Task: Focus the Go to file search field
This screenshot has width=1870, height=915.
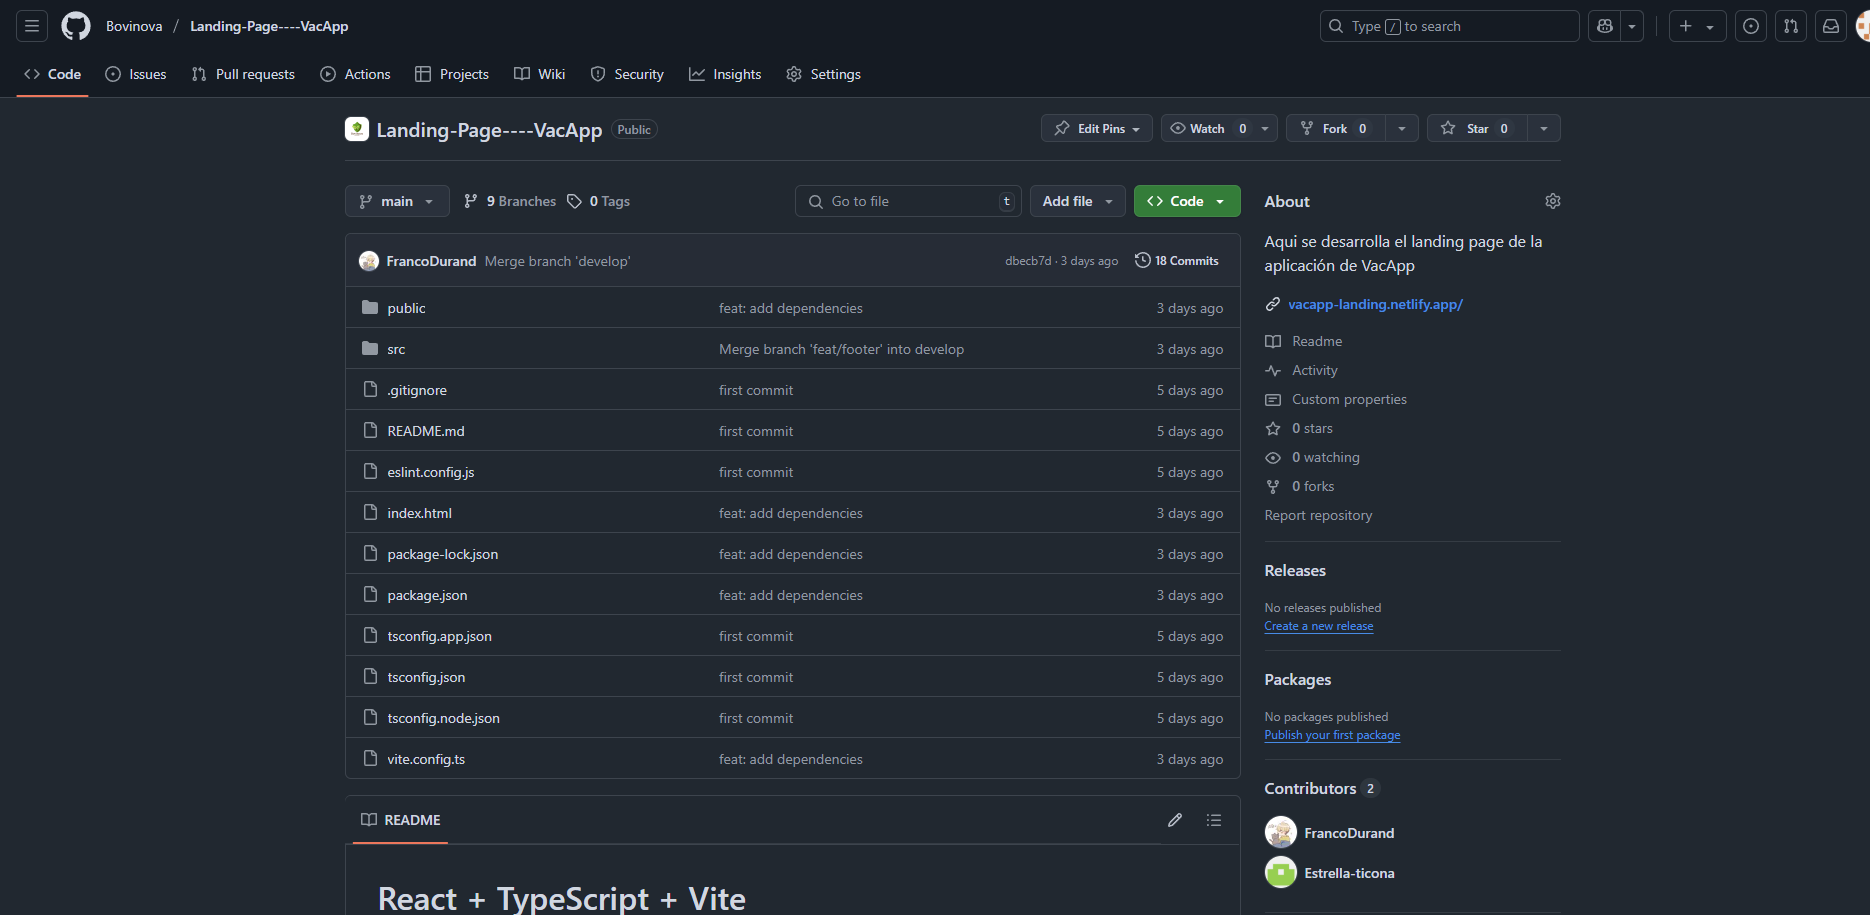Action: [x=908, y=201]
